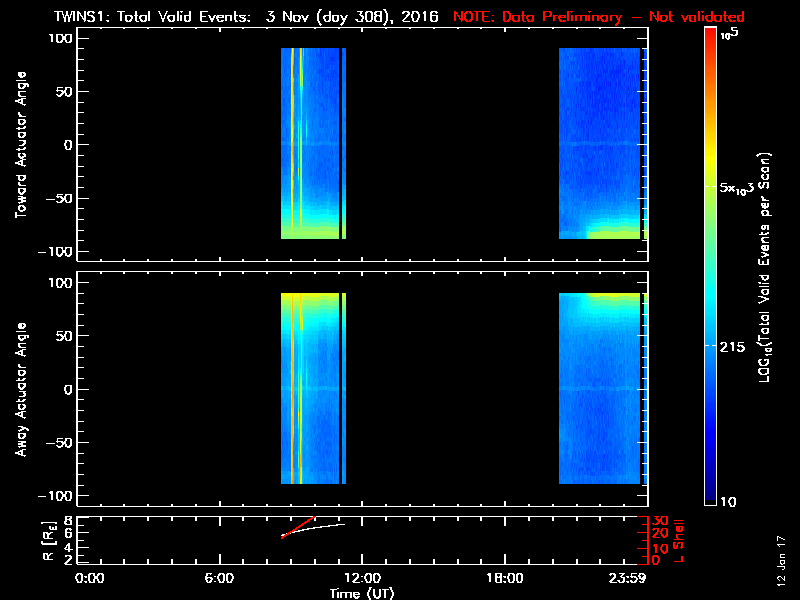Viewport: 800px width, 600px height.
Task: Select the 12:00 time axis tick label
Action: point(362,579)
